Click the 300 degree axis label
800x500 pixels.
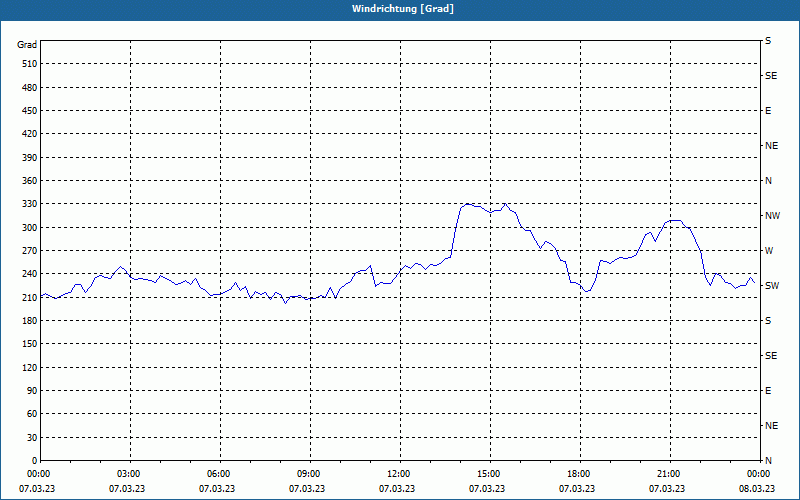tap(29, 228)
